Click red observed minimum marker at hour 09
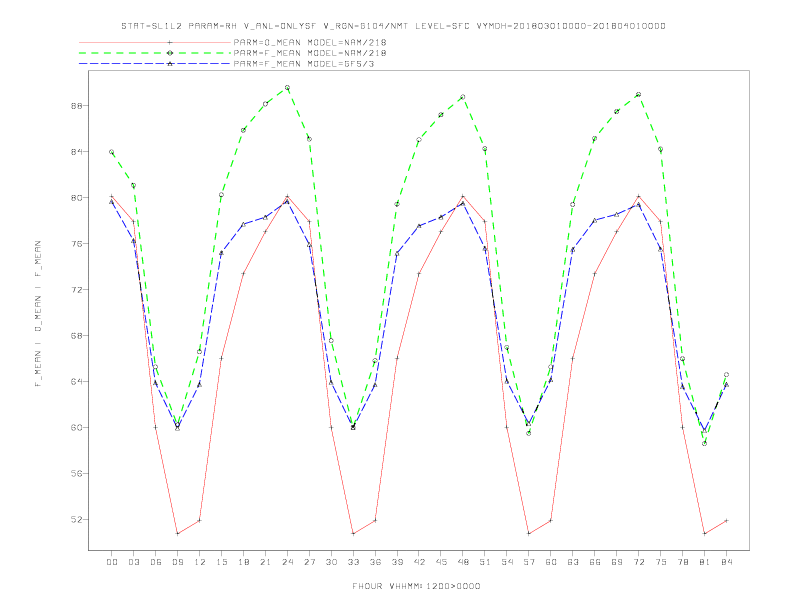The width and height of the screenshot is (792, 612). click(x=177, y=533)
